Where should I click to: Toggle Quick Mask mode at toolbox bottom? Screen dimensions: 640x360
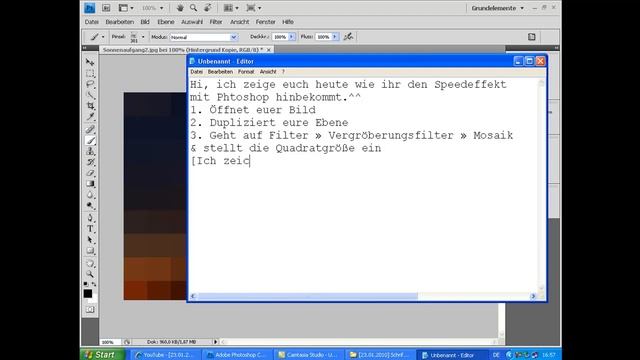point(90,310)
